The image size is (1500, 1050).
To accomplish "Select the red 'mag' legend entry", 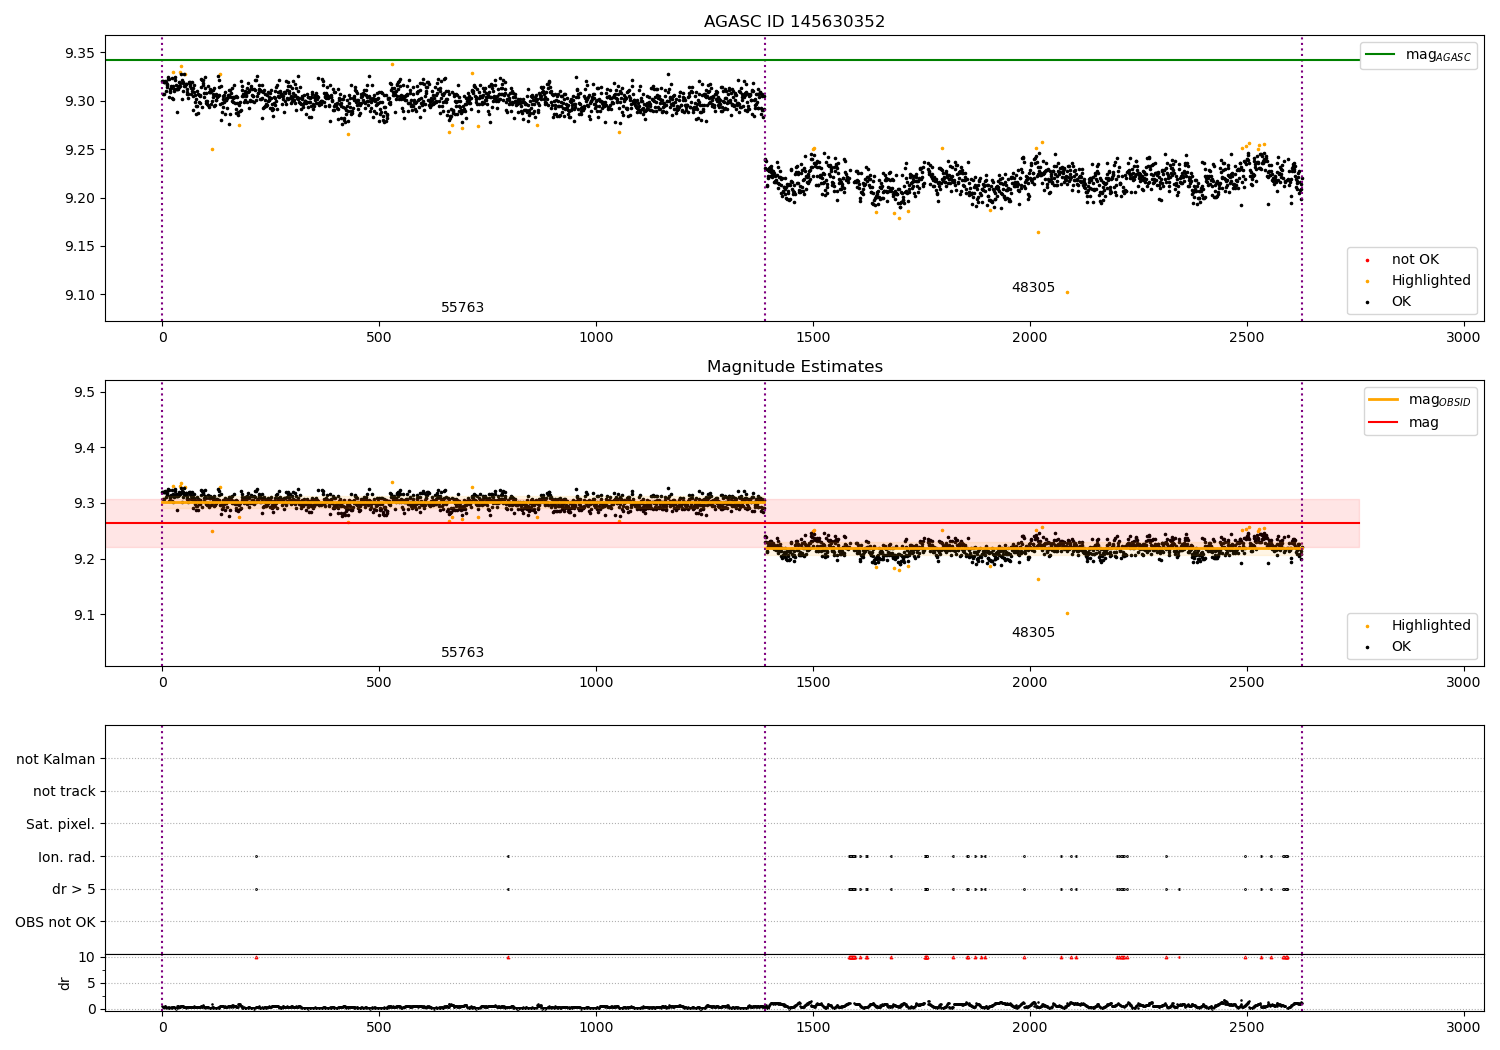I will 1405,422.
